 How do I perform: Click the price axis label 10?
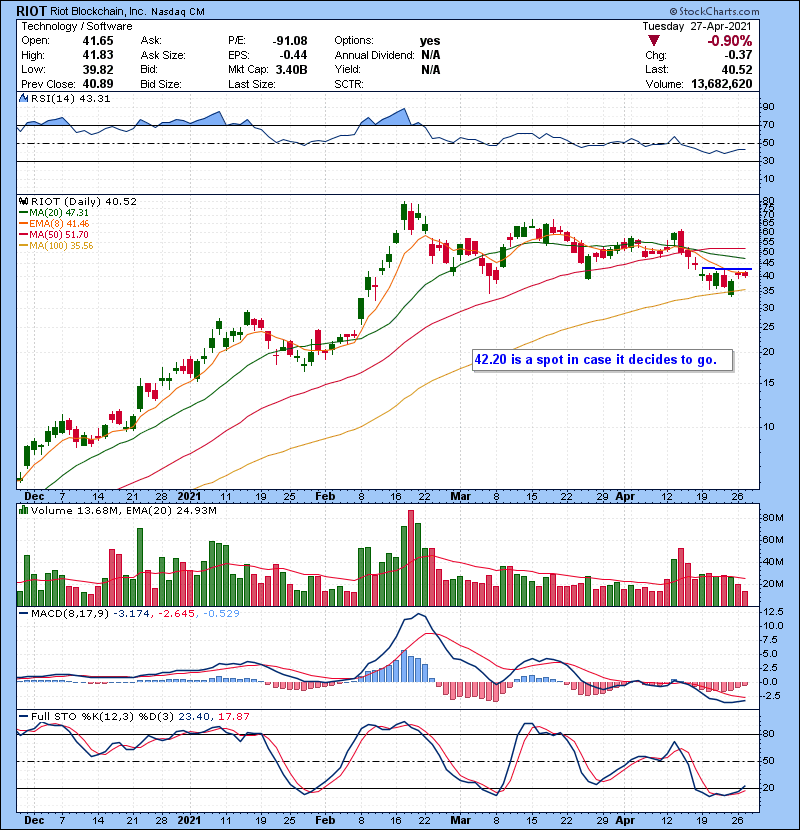pos(768,427)
